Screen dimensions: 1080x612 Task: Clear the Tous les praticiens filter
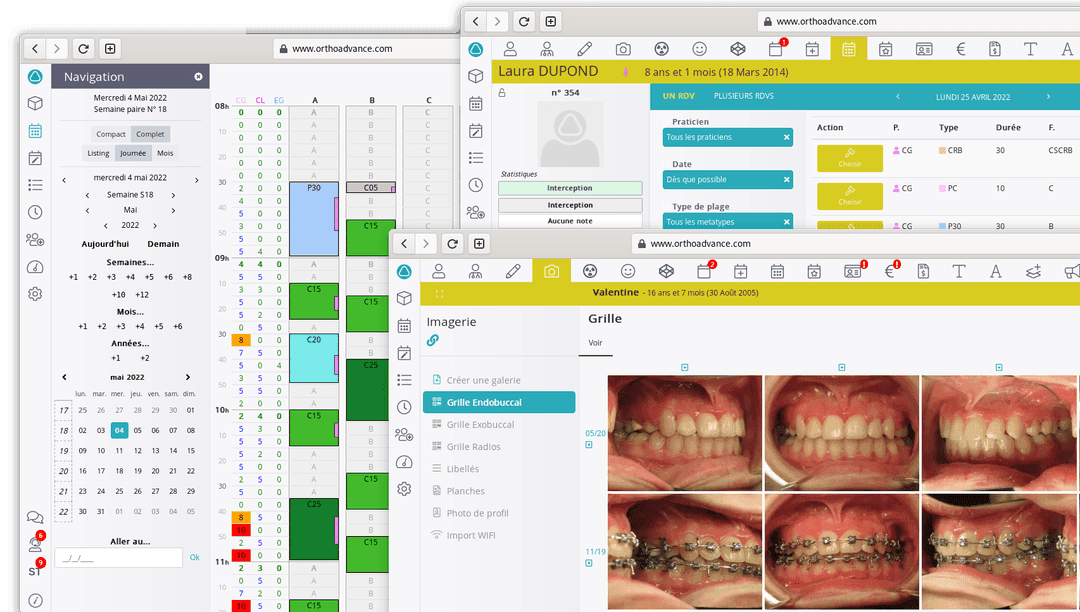coord(787,137)
